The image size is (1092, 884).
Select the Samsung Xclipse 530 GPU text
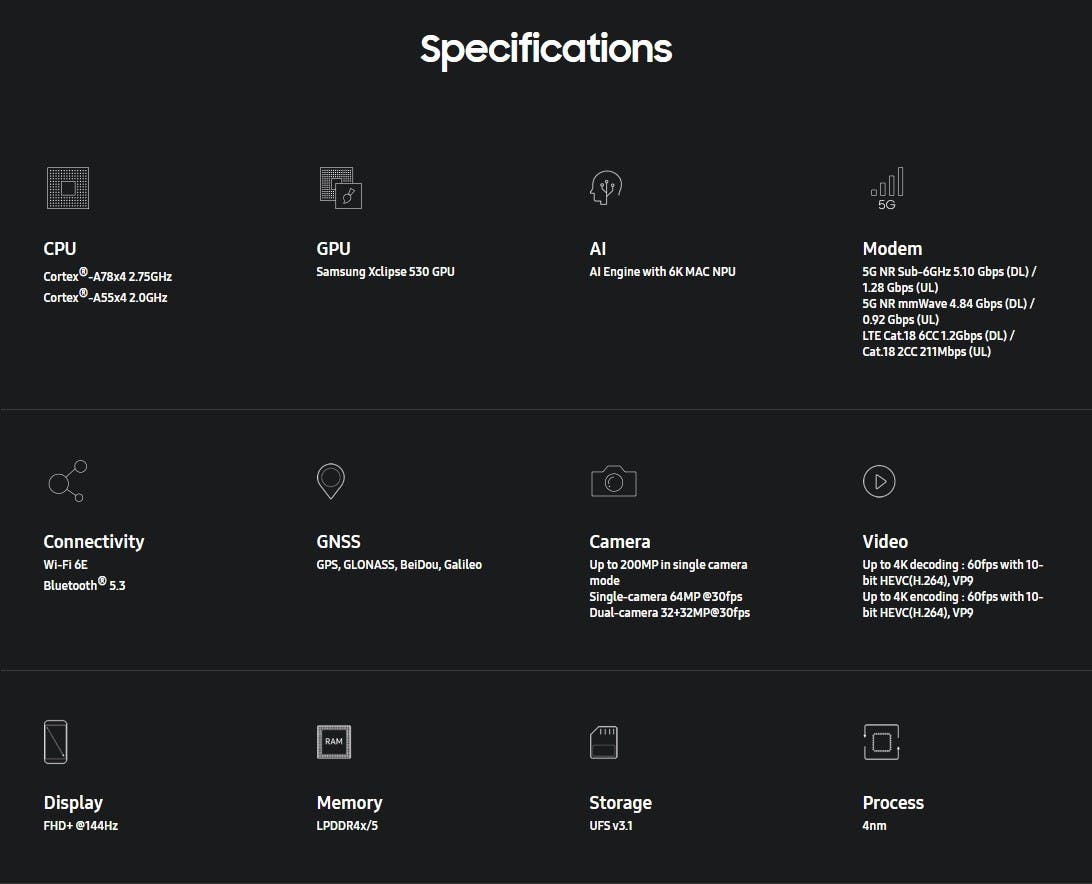[385, 272]
